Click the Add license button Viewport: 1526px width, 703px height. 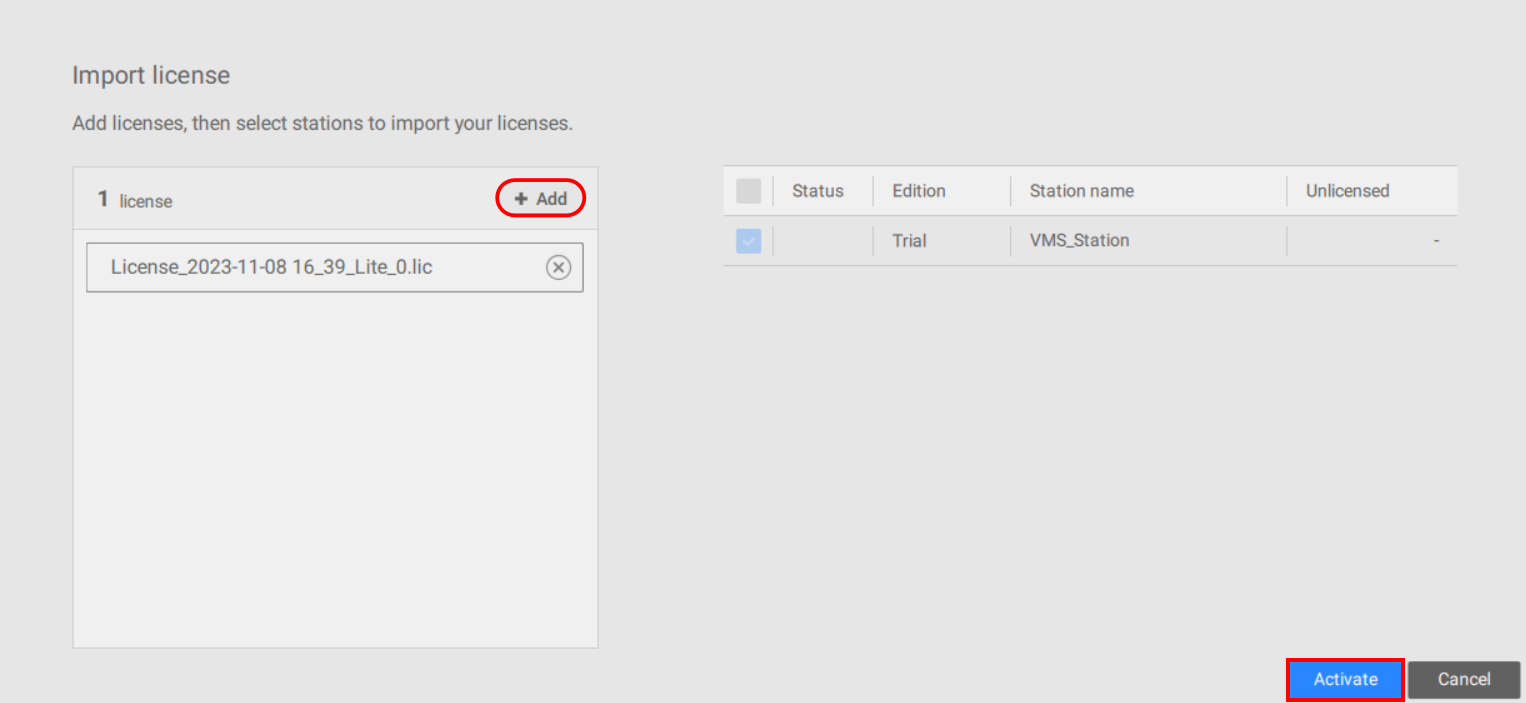pos(540,199)
